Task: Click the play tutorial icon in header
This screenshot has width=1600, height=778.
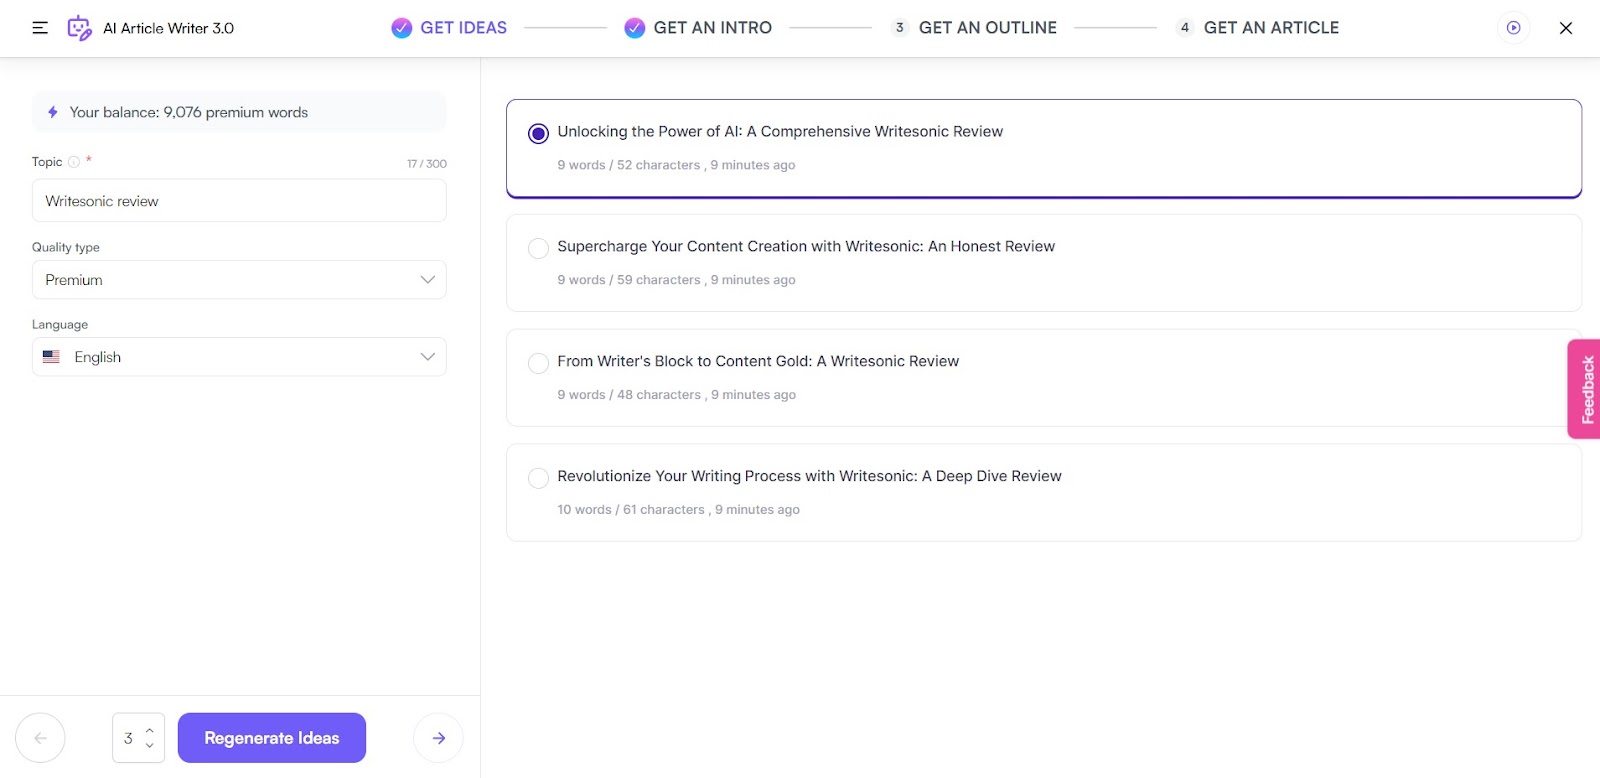Action: (1513, 28)
